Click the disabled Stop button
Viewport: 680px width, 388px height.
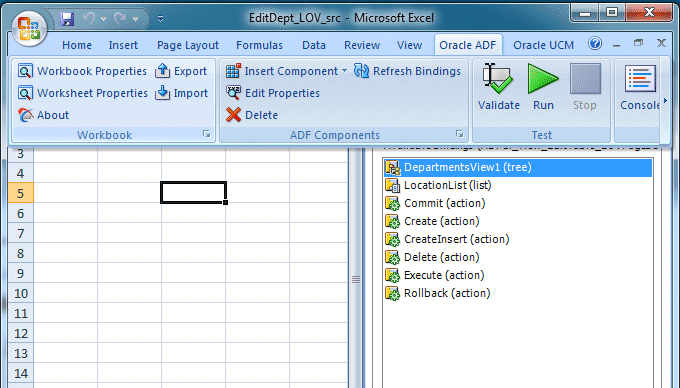coord(585,87)
